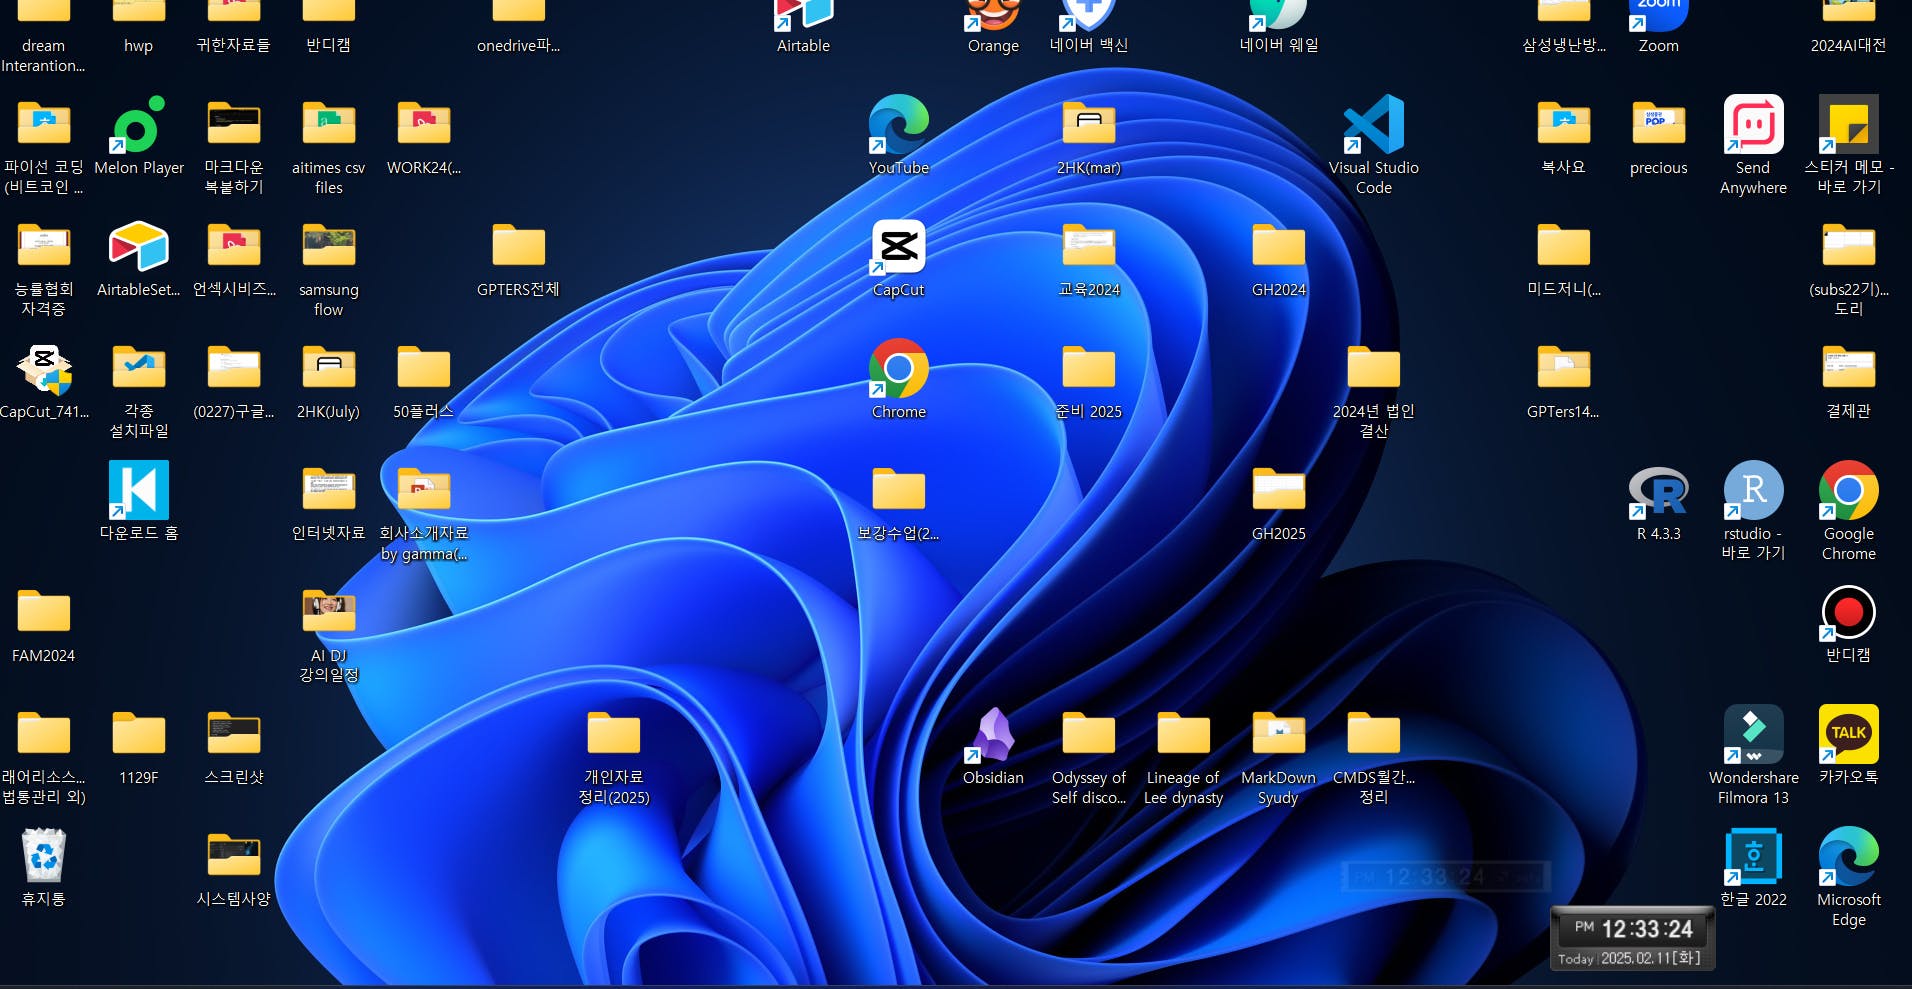Screen dimensions: 1912x989
Task: Select the GH2025 folder
Action: pos(1278,491)
